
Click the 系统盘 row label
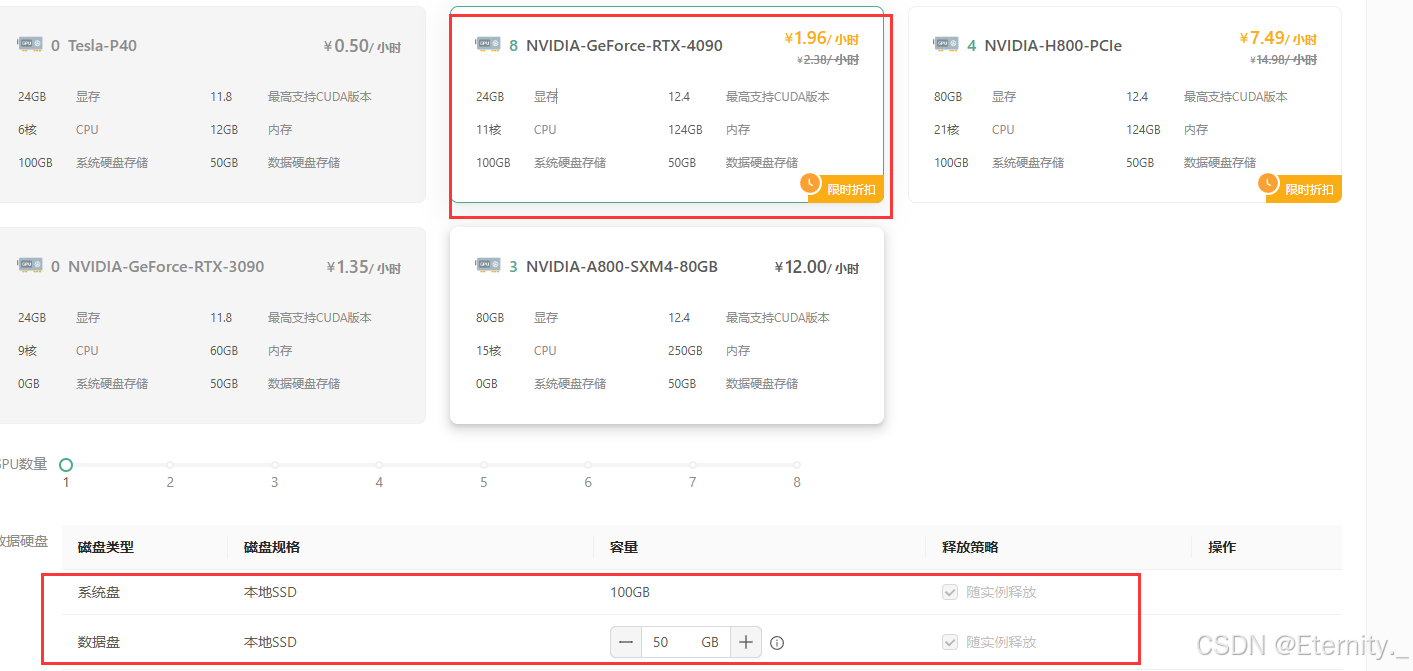point(99,592)
